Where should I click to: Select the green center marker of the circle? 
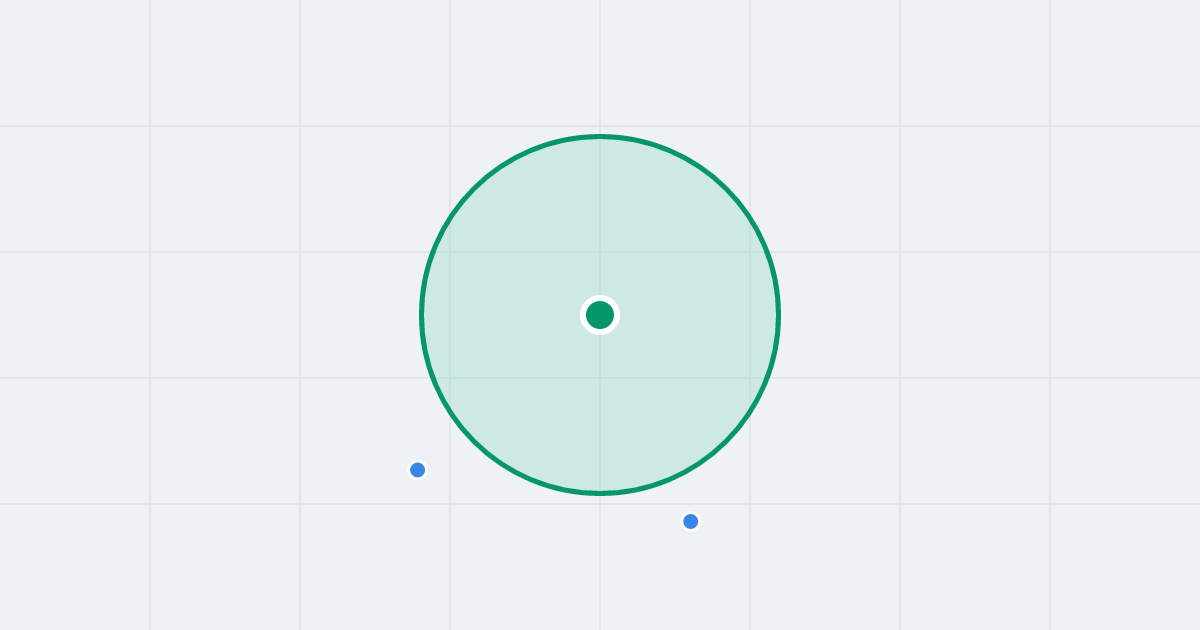[600, 315]
